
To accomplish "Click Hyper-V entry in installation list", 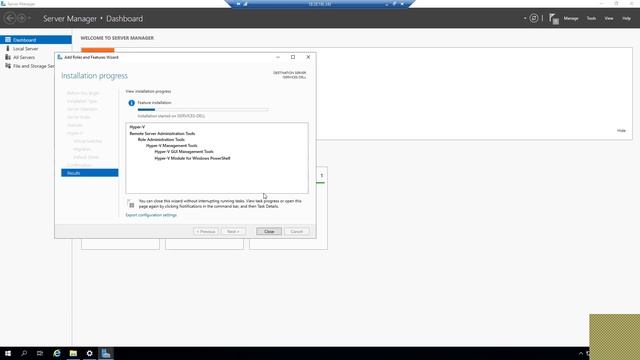I will pos(137,127).
